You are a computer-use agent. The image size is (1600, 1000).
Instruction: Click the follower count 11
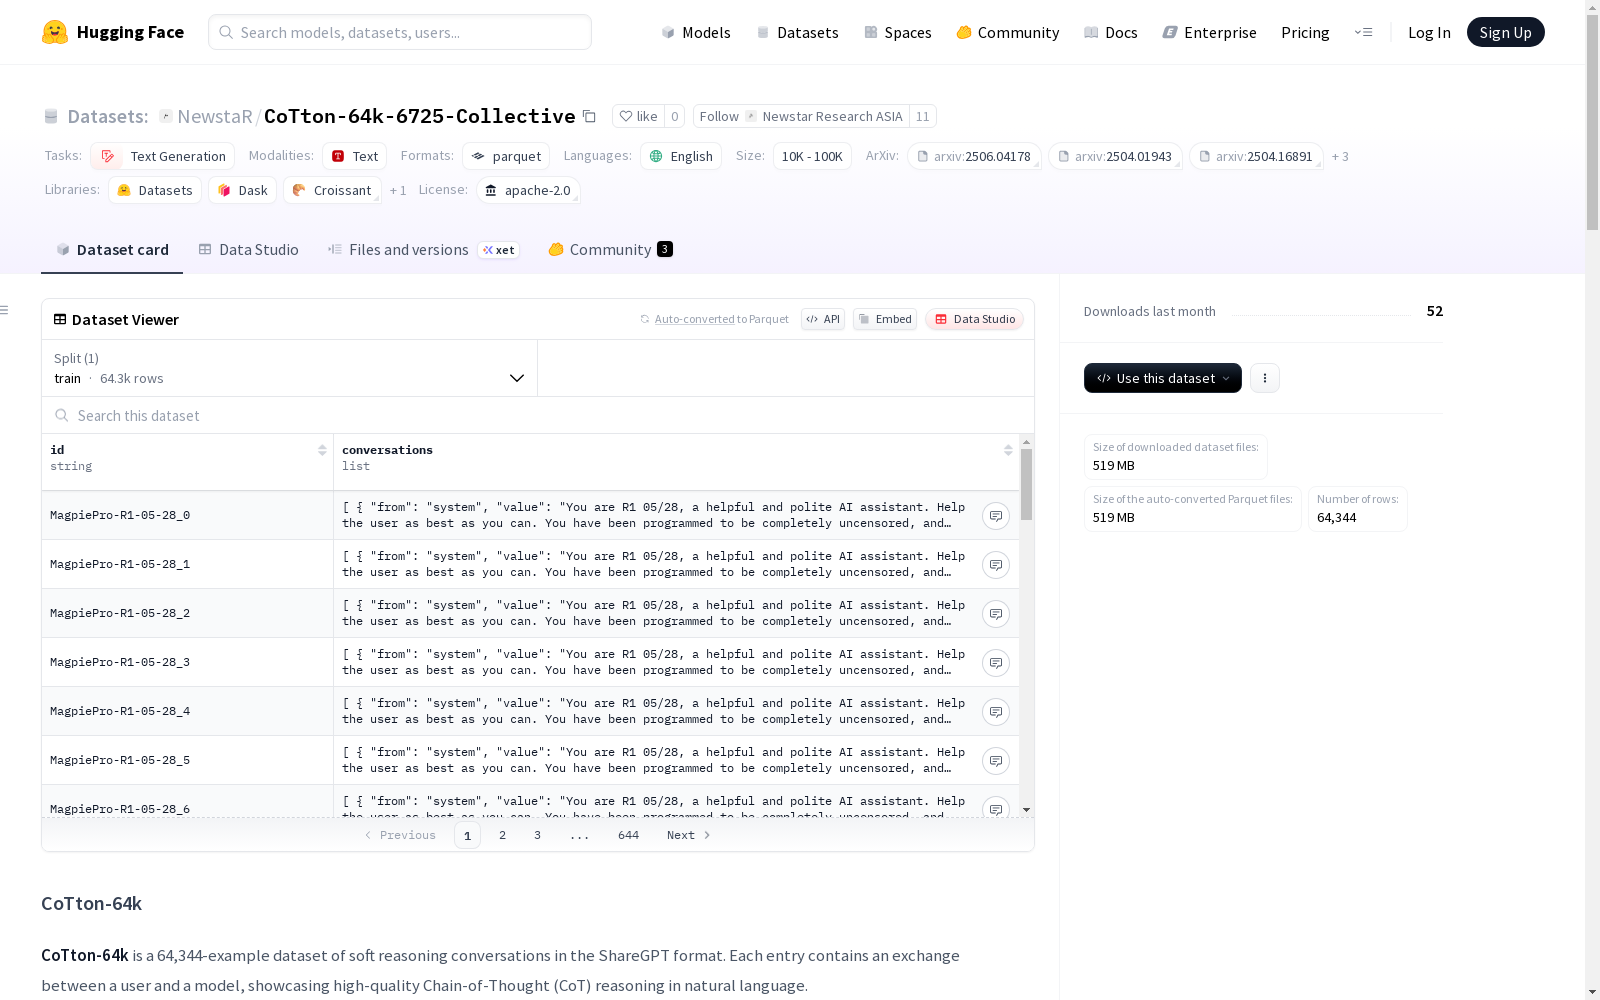[x=923, y=116]
